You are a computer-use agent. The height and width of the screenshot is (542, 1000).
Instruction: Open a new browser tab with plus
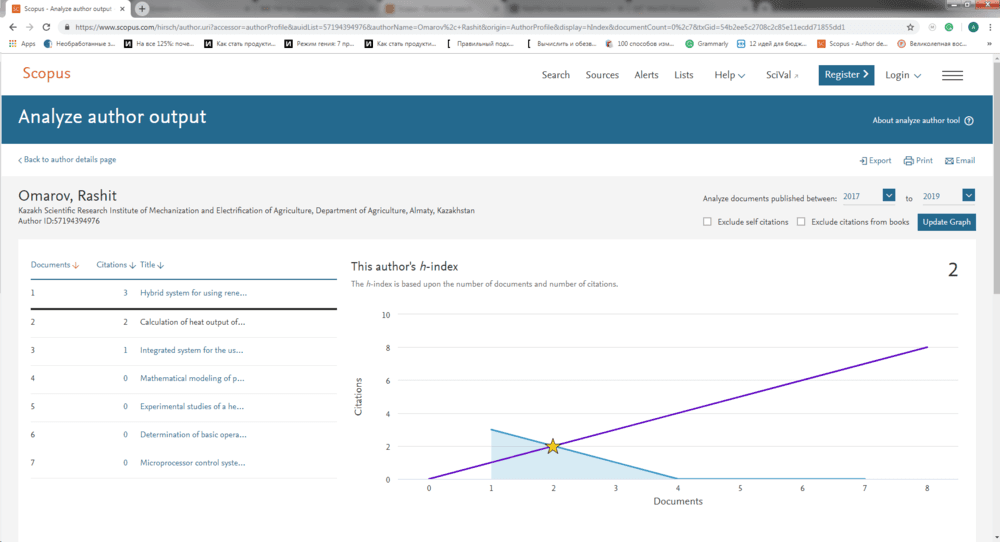142,8
